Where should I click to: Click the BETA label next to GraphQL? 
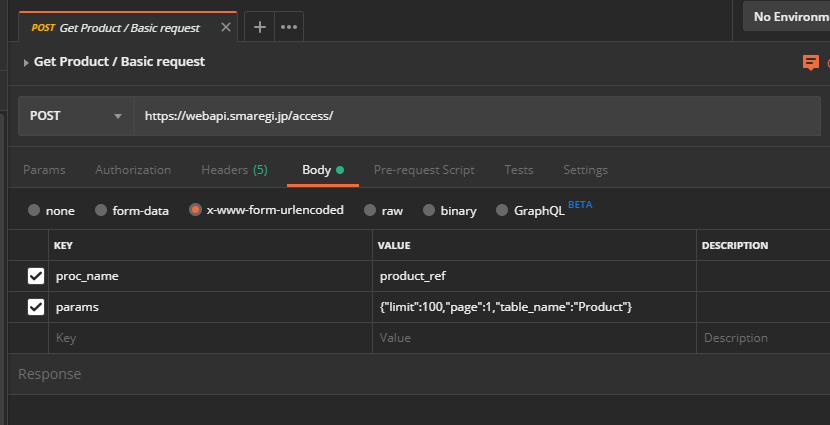580,205
